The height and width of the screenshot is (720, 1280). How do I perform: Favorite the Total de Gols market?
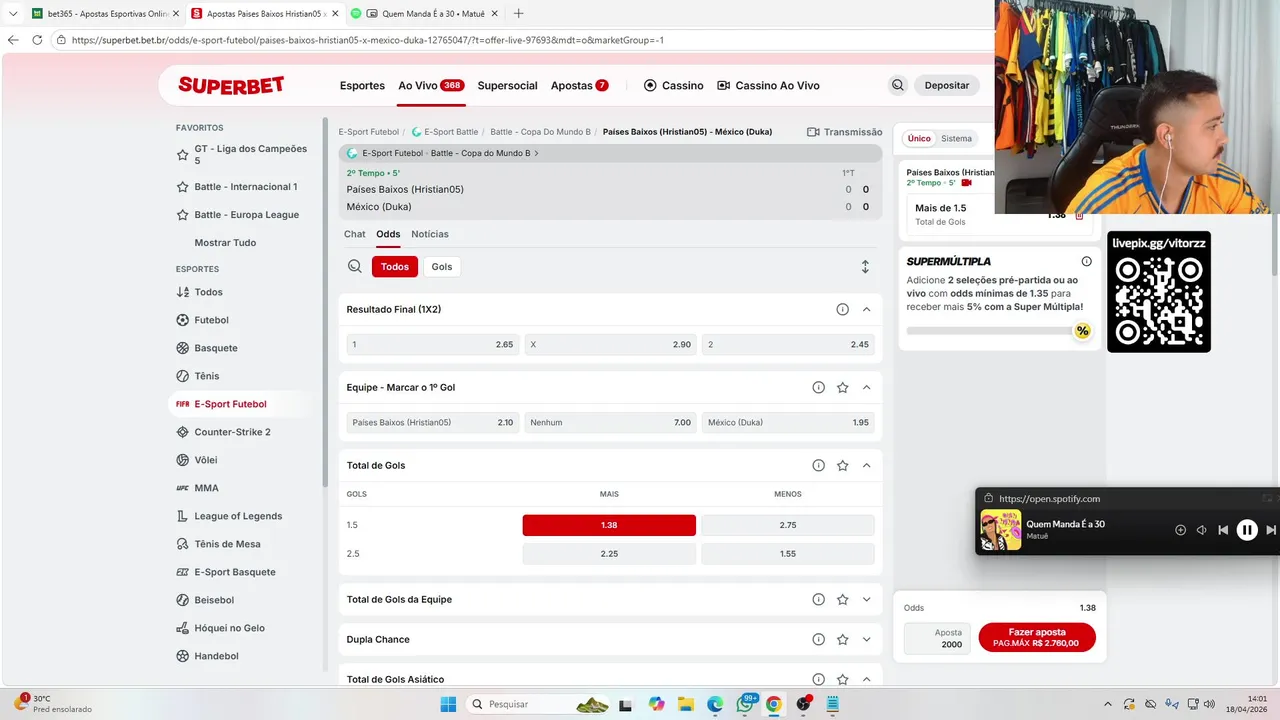click(x=842, y=465)
